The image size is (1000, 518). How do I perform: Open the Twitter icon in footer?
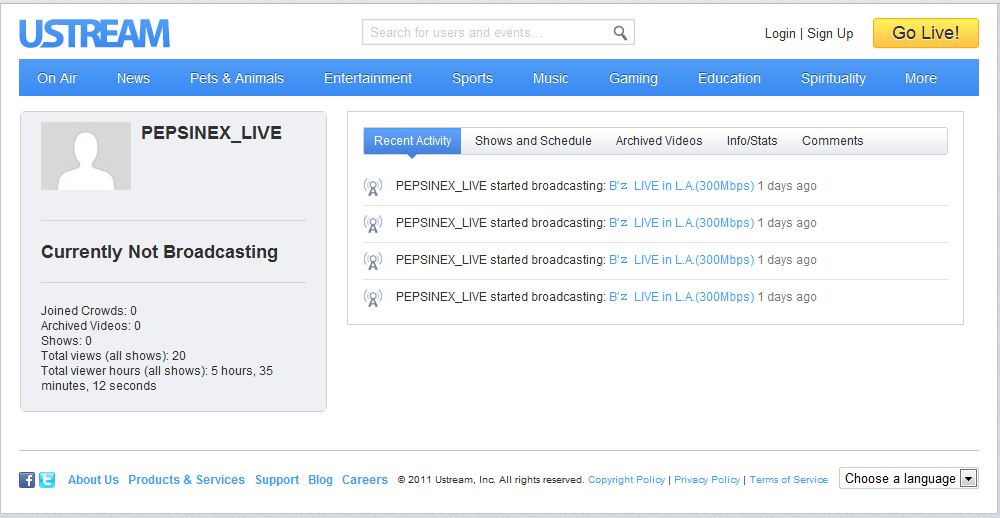[47, 480]
